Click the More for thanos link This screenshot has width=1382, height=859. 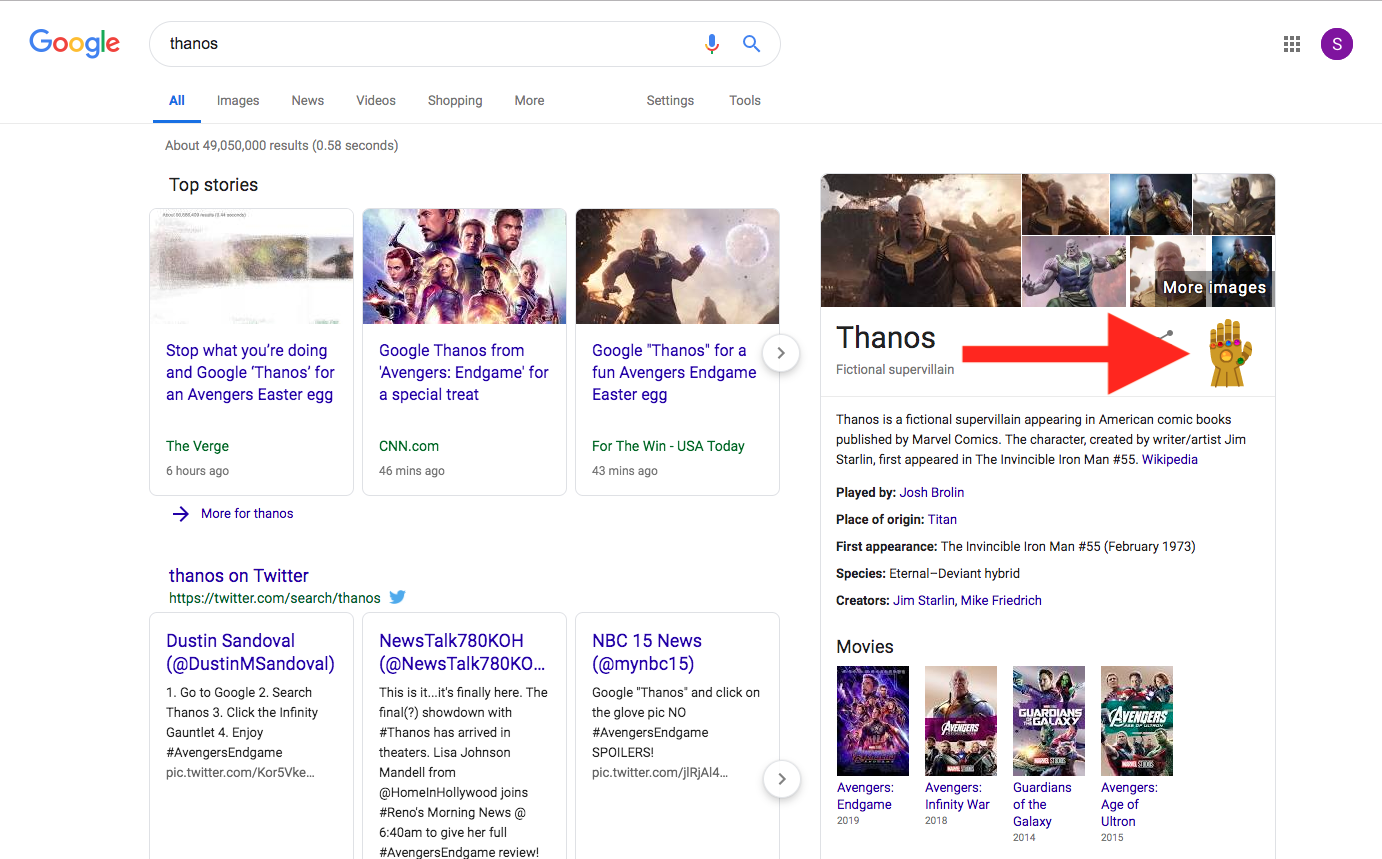247,513
